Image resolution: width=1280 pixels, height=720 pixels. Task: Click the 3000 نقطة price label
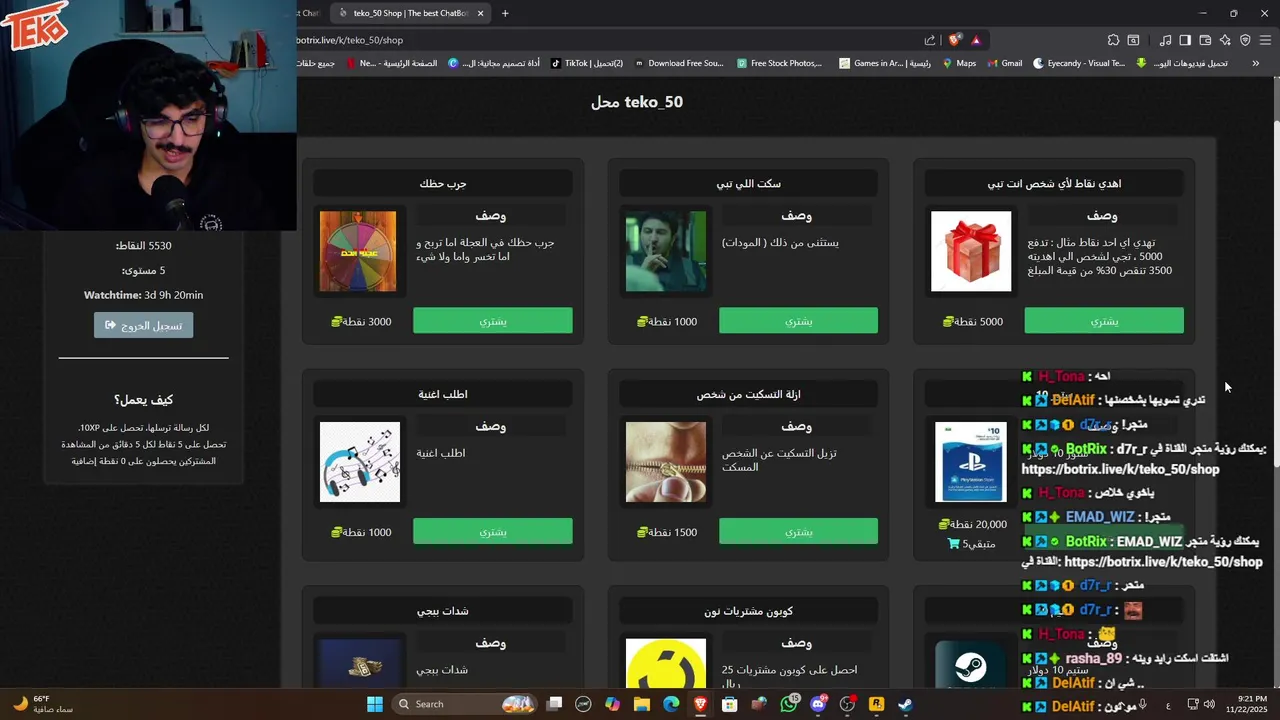pyautogui.click(x=361, y=322)
